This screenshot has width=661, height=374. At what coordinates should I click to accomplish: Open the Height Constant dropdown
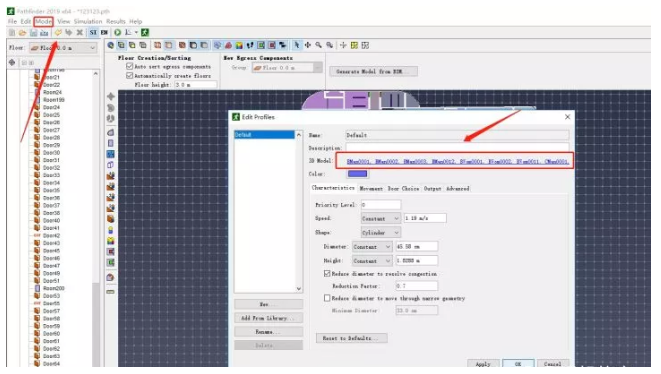[372, 261]
